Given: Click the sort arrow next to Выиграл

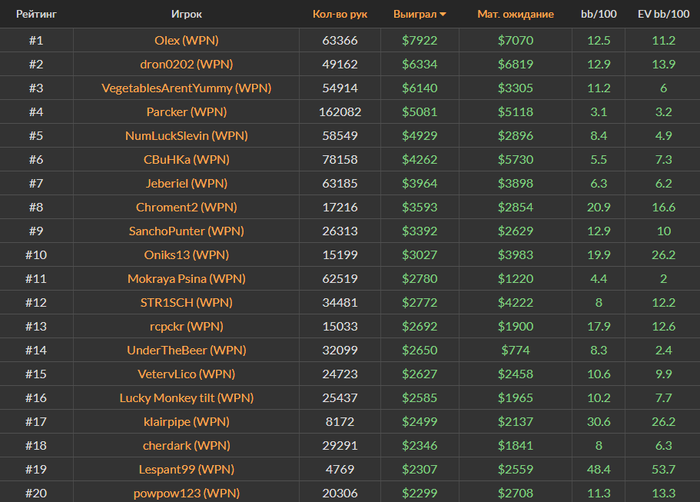Looking at the screenshot, I should [x=443, y=15].
